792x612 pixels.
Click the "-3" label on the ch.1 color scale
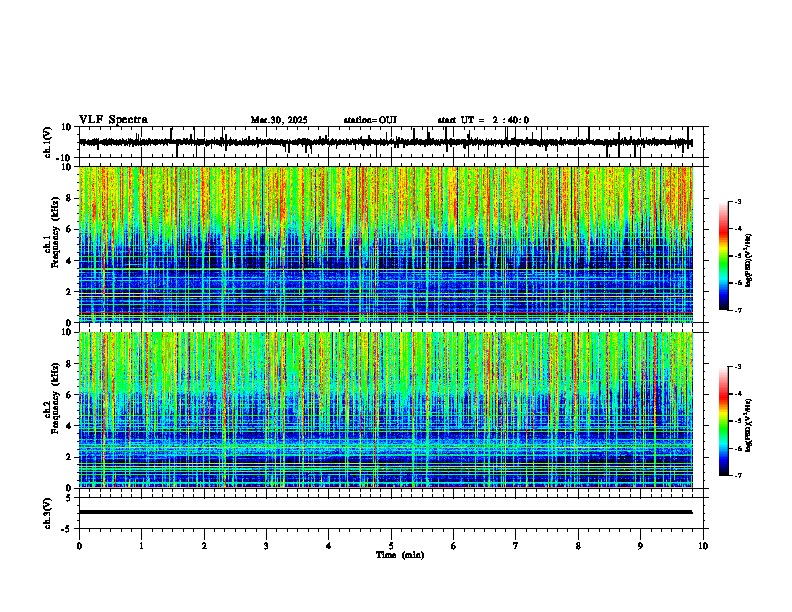pyautogui.click(x=738, y=201)
